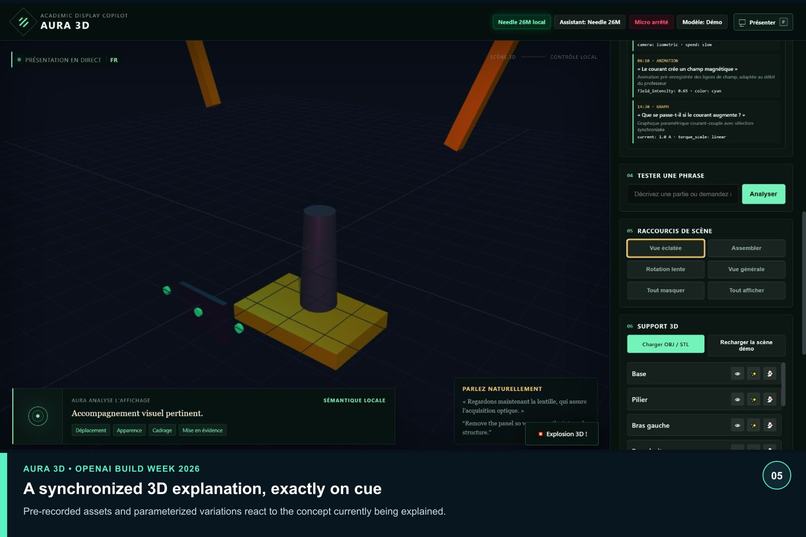Click the Cadrage capability chip
806x537 pixels.
tap(162, 430)
